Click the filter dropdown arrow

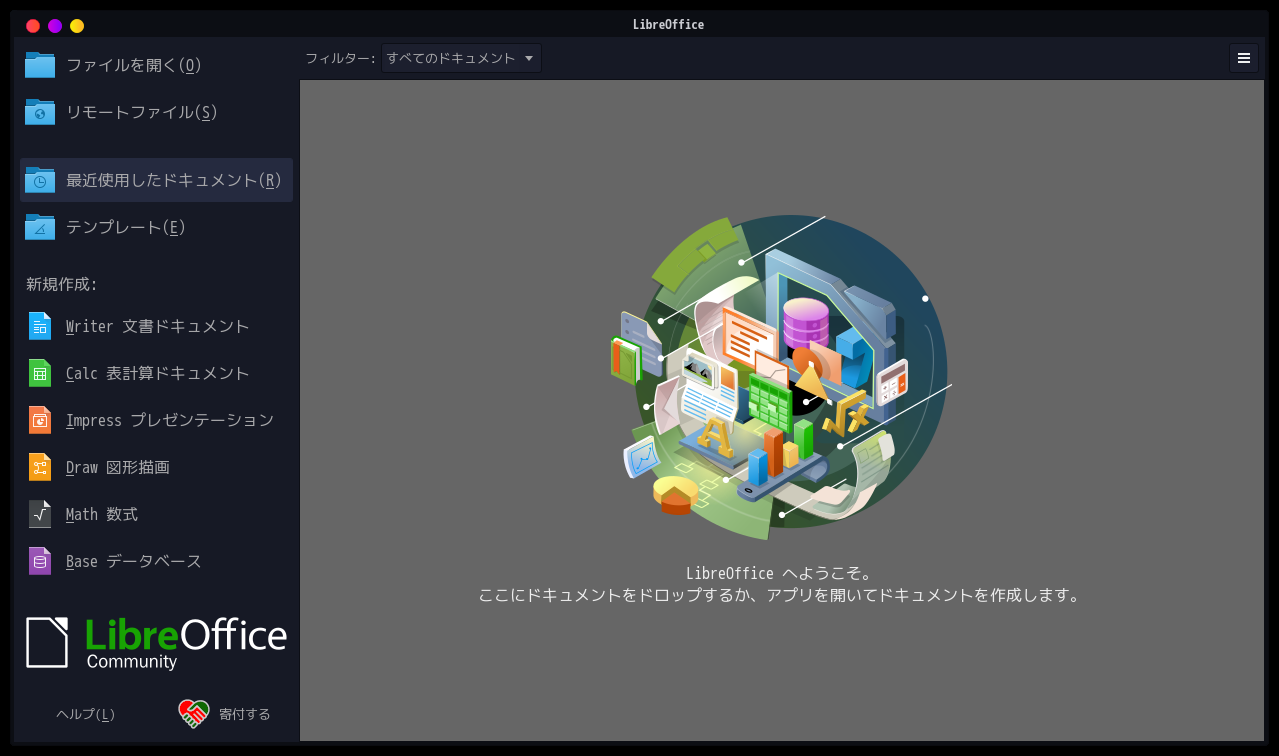[x=528, y=58]
